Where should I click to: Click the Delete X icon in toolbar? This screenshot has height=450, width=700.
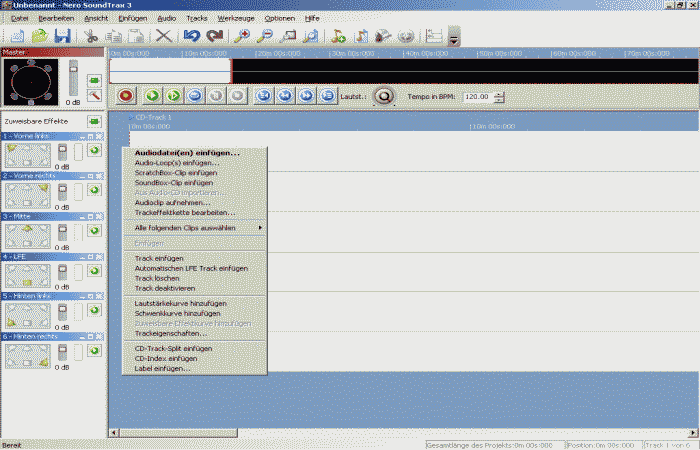(x=163, y=37)
